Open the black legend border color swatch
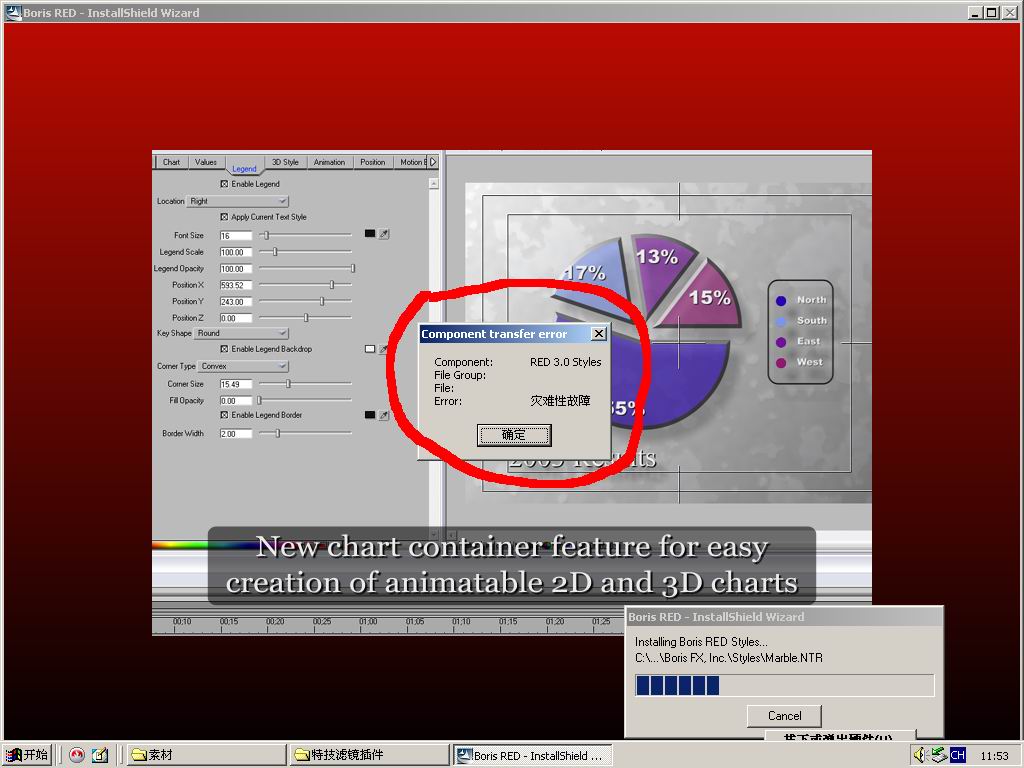Image resolution: width=1024 pixels, height=768 pixels. [370, 415]
